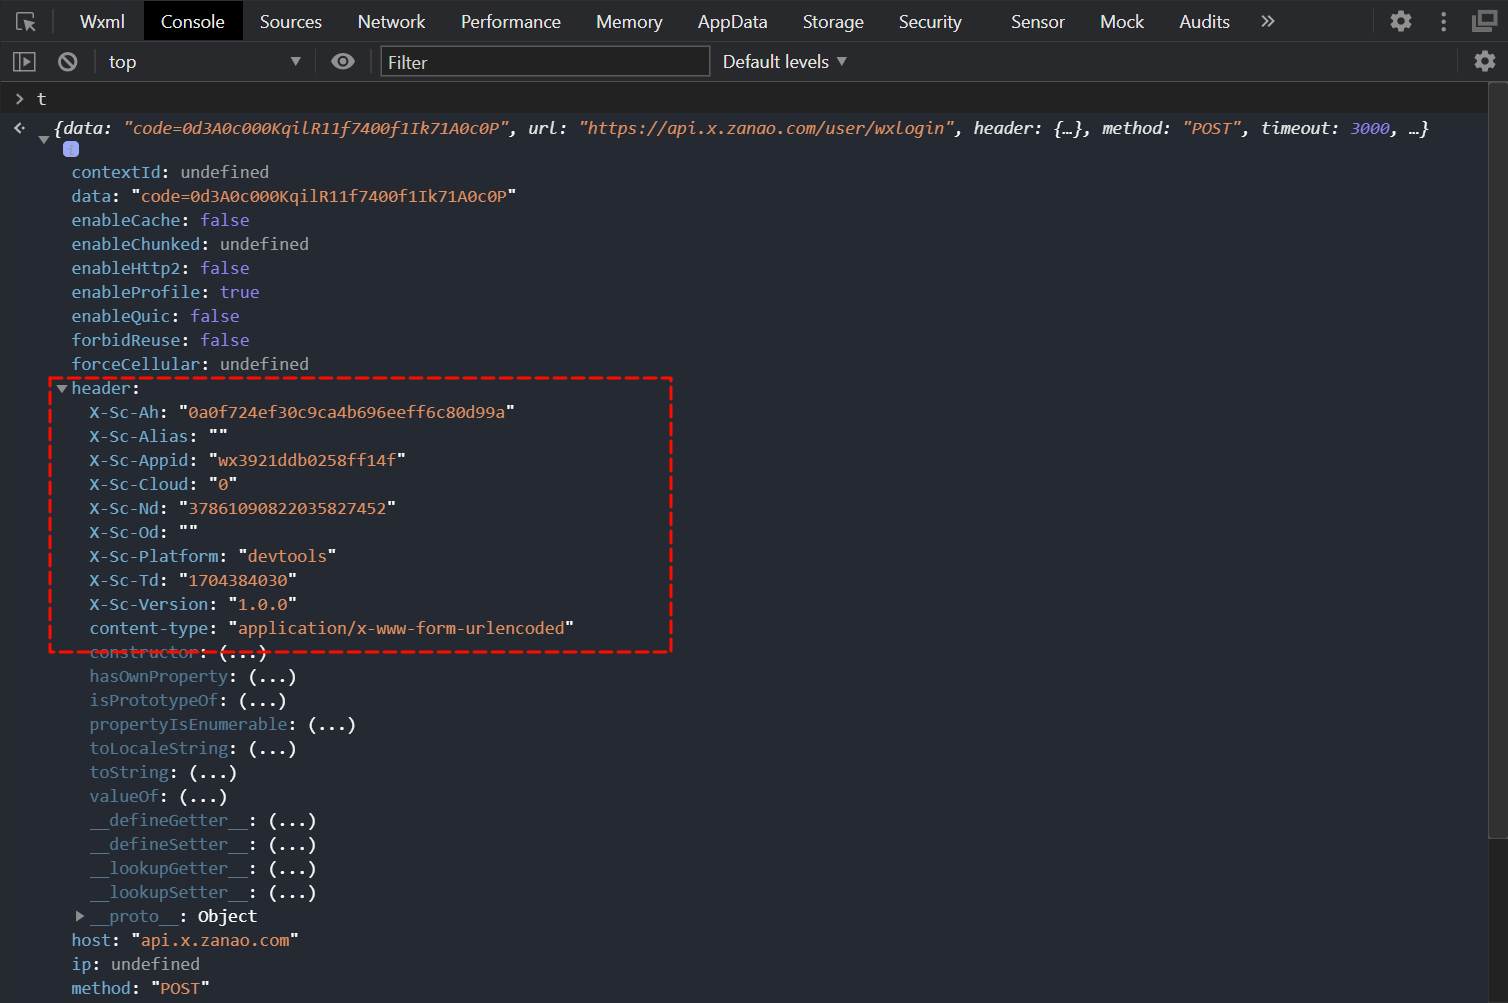Invoke the propertyIsEnumerable getter (...)
This screenshot has height=1003, width=1508.
coord(332,724)
